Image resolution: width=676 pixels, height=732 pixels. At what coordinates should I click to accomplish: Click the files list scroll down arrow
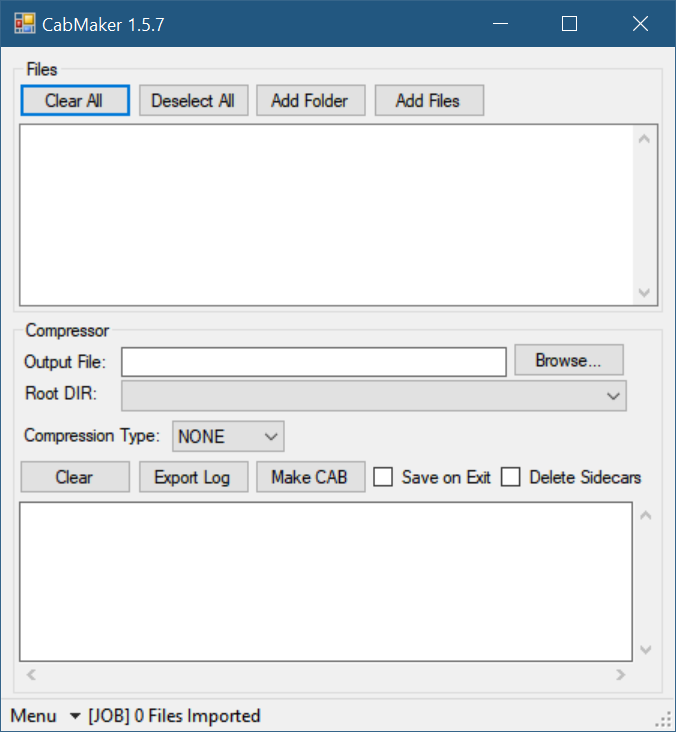645,293
